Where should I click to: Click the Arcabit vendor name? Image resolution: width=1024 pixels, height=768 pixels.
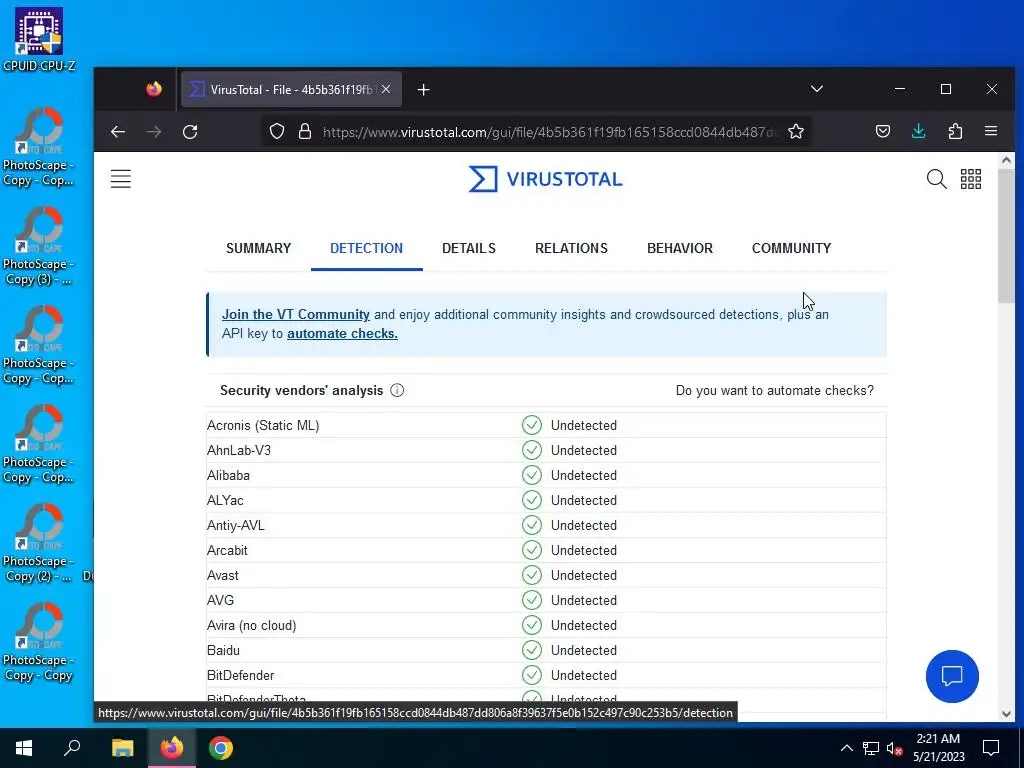click(227, 550)
